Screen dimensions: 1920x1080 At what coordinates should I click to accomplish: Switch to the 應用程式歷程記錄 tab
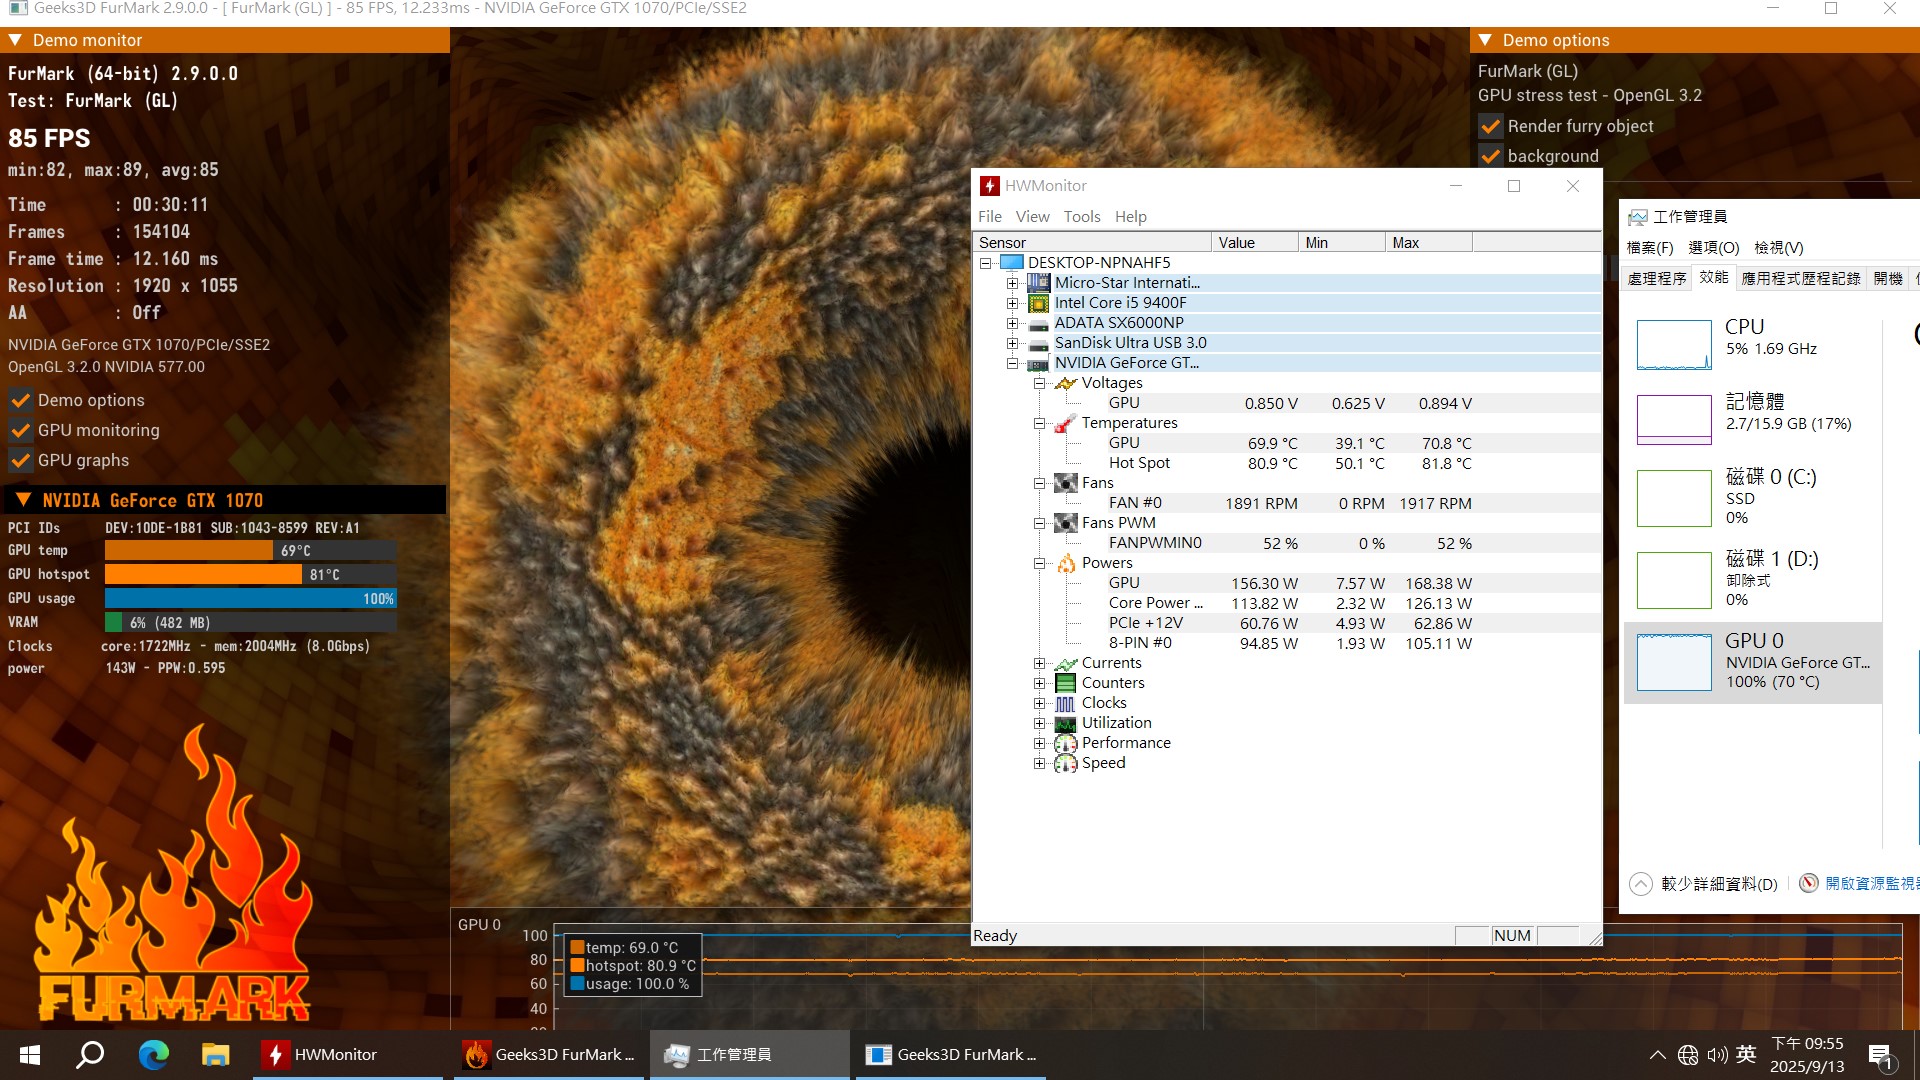tap(1801, 279)
